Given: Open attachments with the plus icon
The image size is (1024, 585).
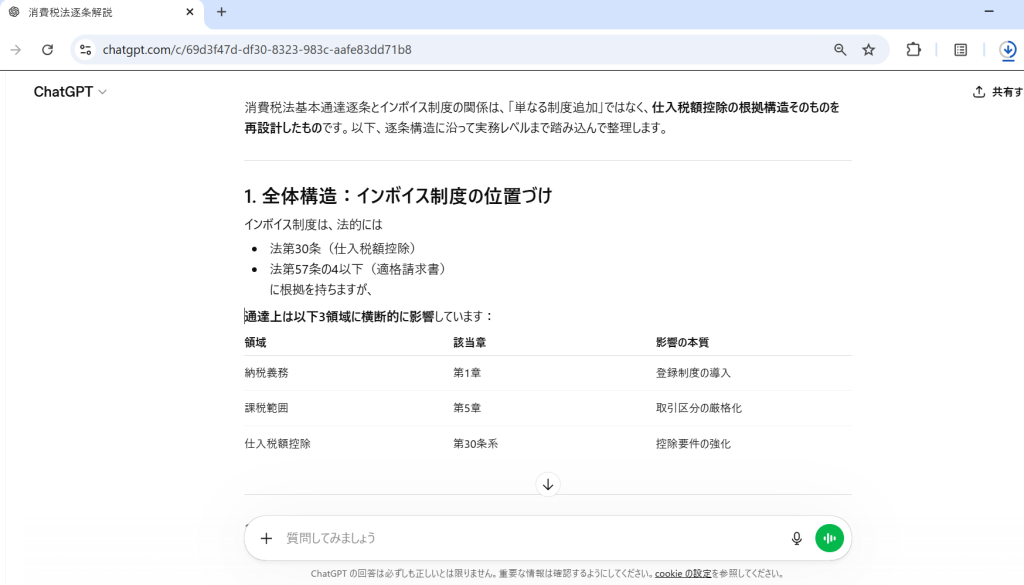Looking at the screenshot, I should 266,538.
